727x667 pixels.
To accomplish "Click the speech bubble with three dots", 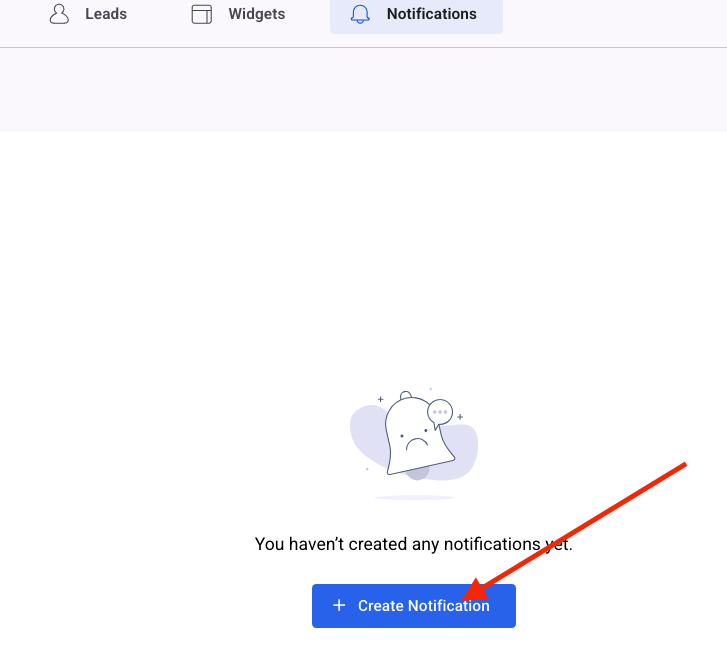I will pos(440,411).
